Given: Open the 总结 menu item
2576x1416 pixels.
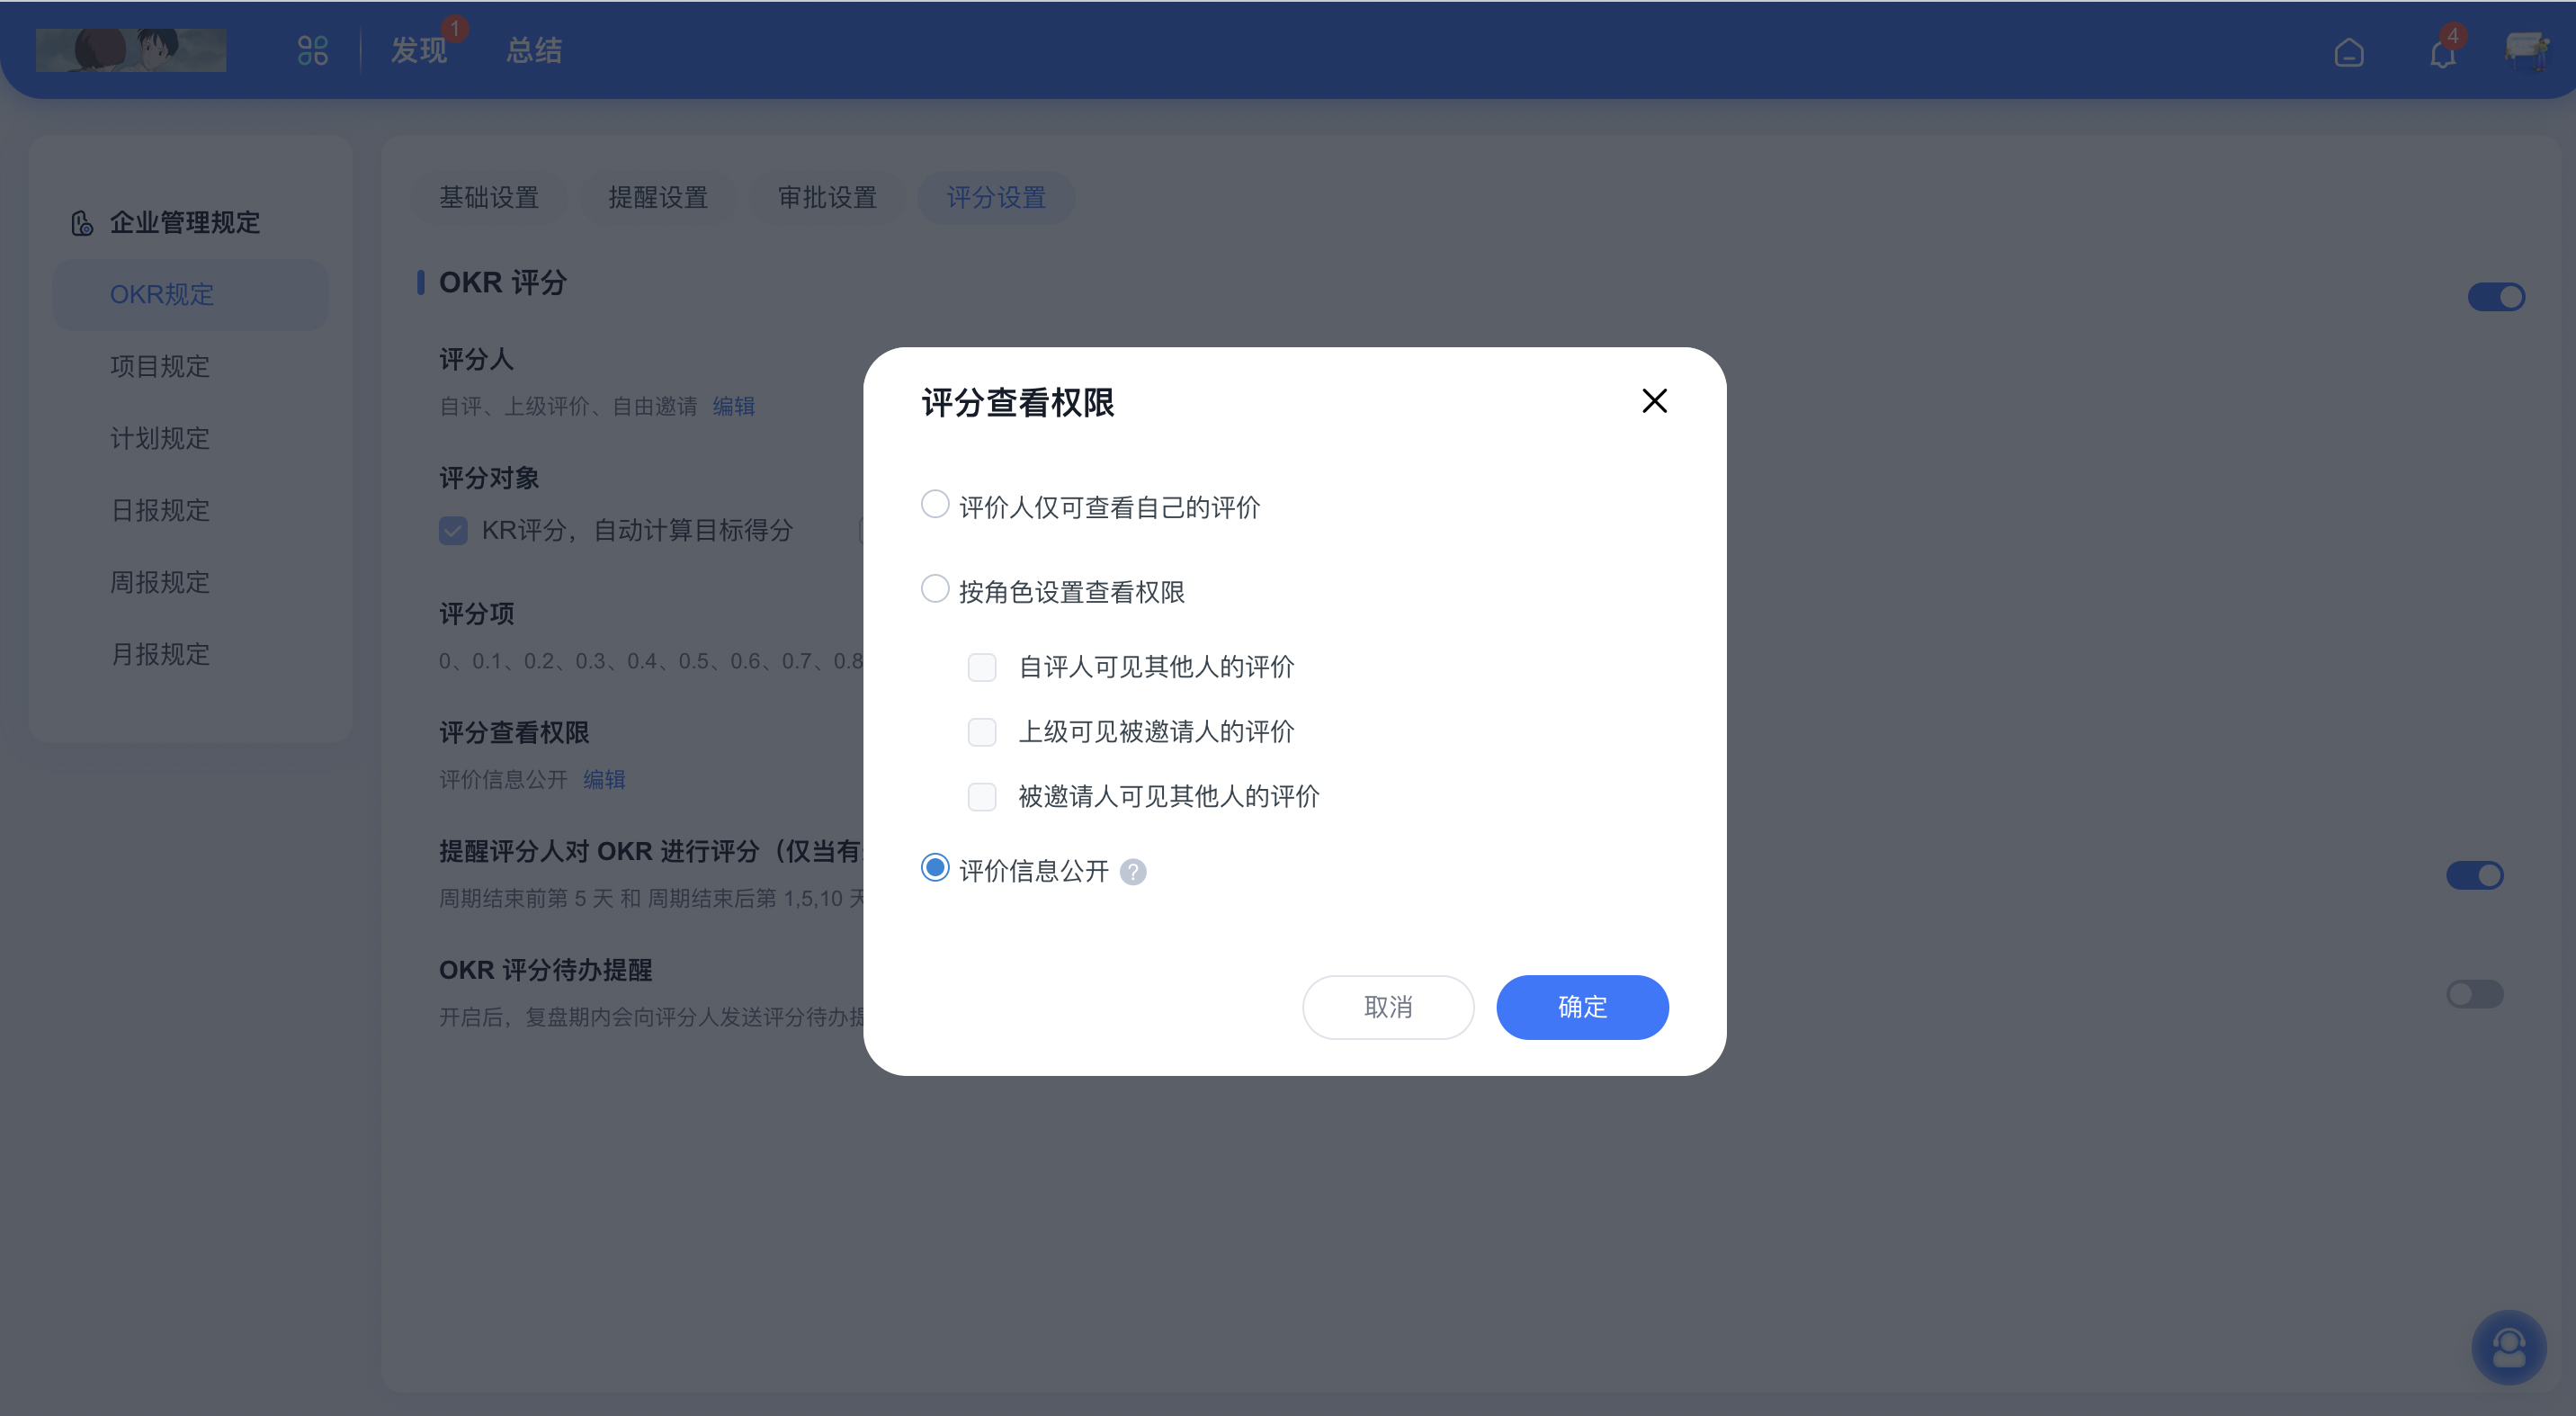Looking at the screenshot, I should pyautogui.click(x=534, y=50).
